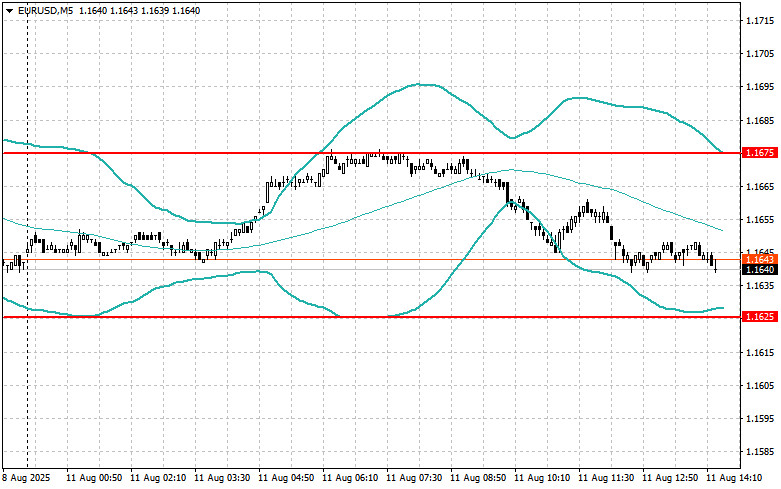Open the chart menu triangle beside EURUSD,M5
Image resolution: width=781 pixels, height=489 pixels.
(9, 10)
